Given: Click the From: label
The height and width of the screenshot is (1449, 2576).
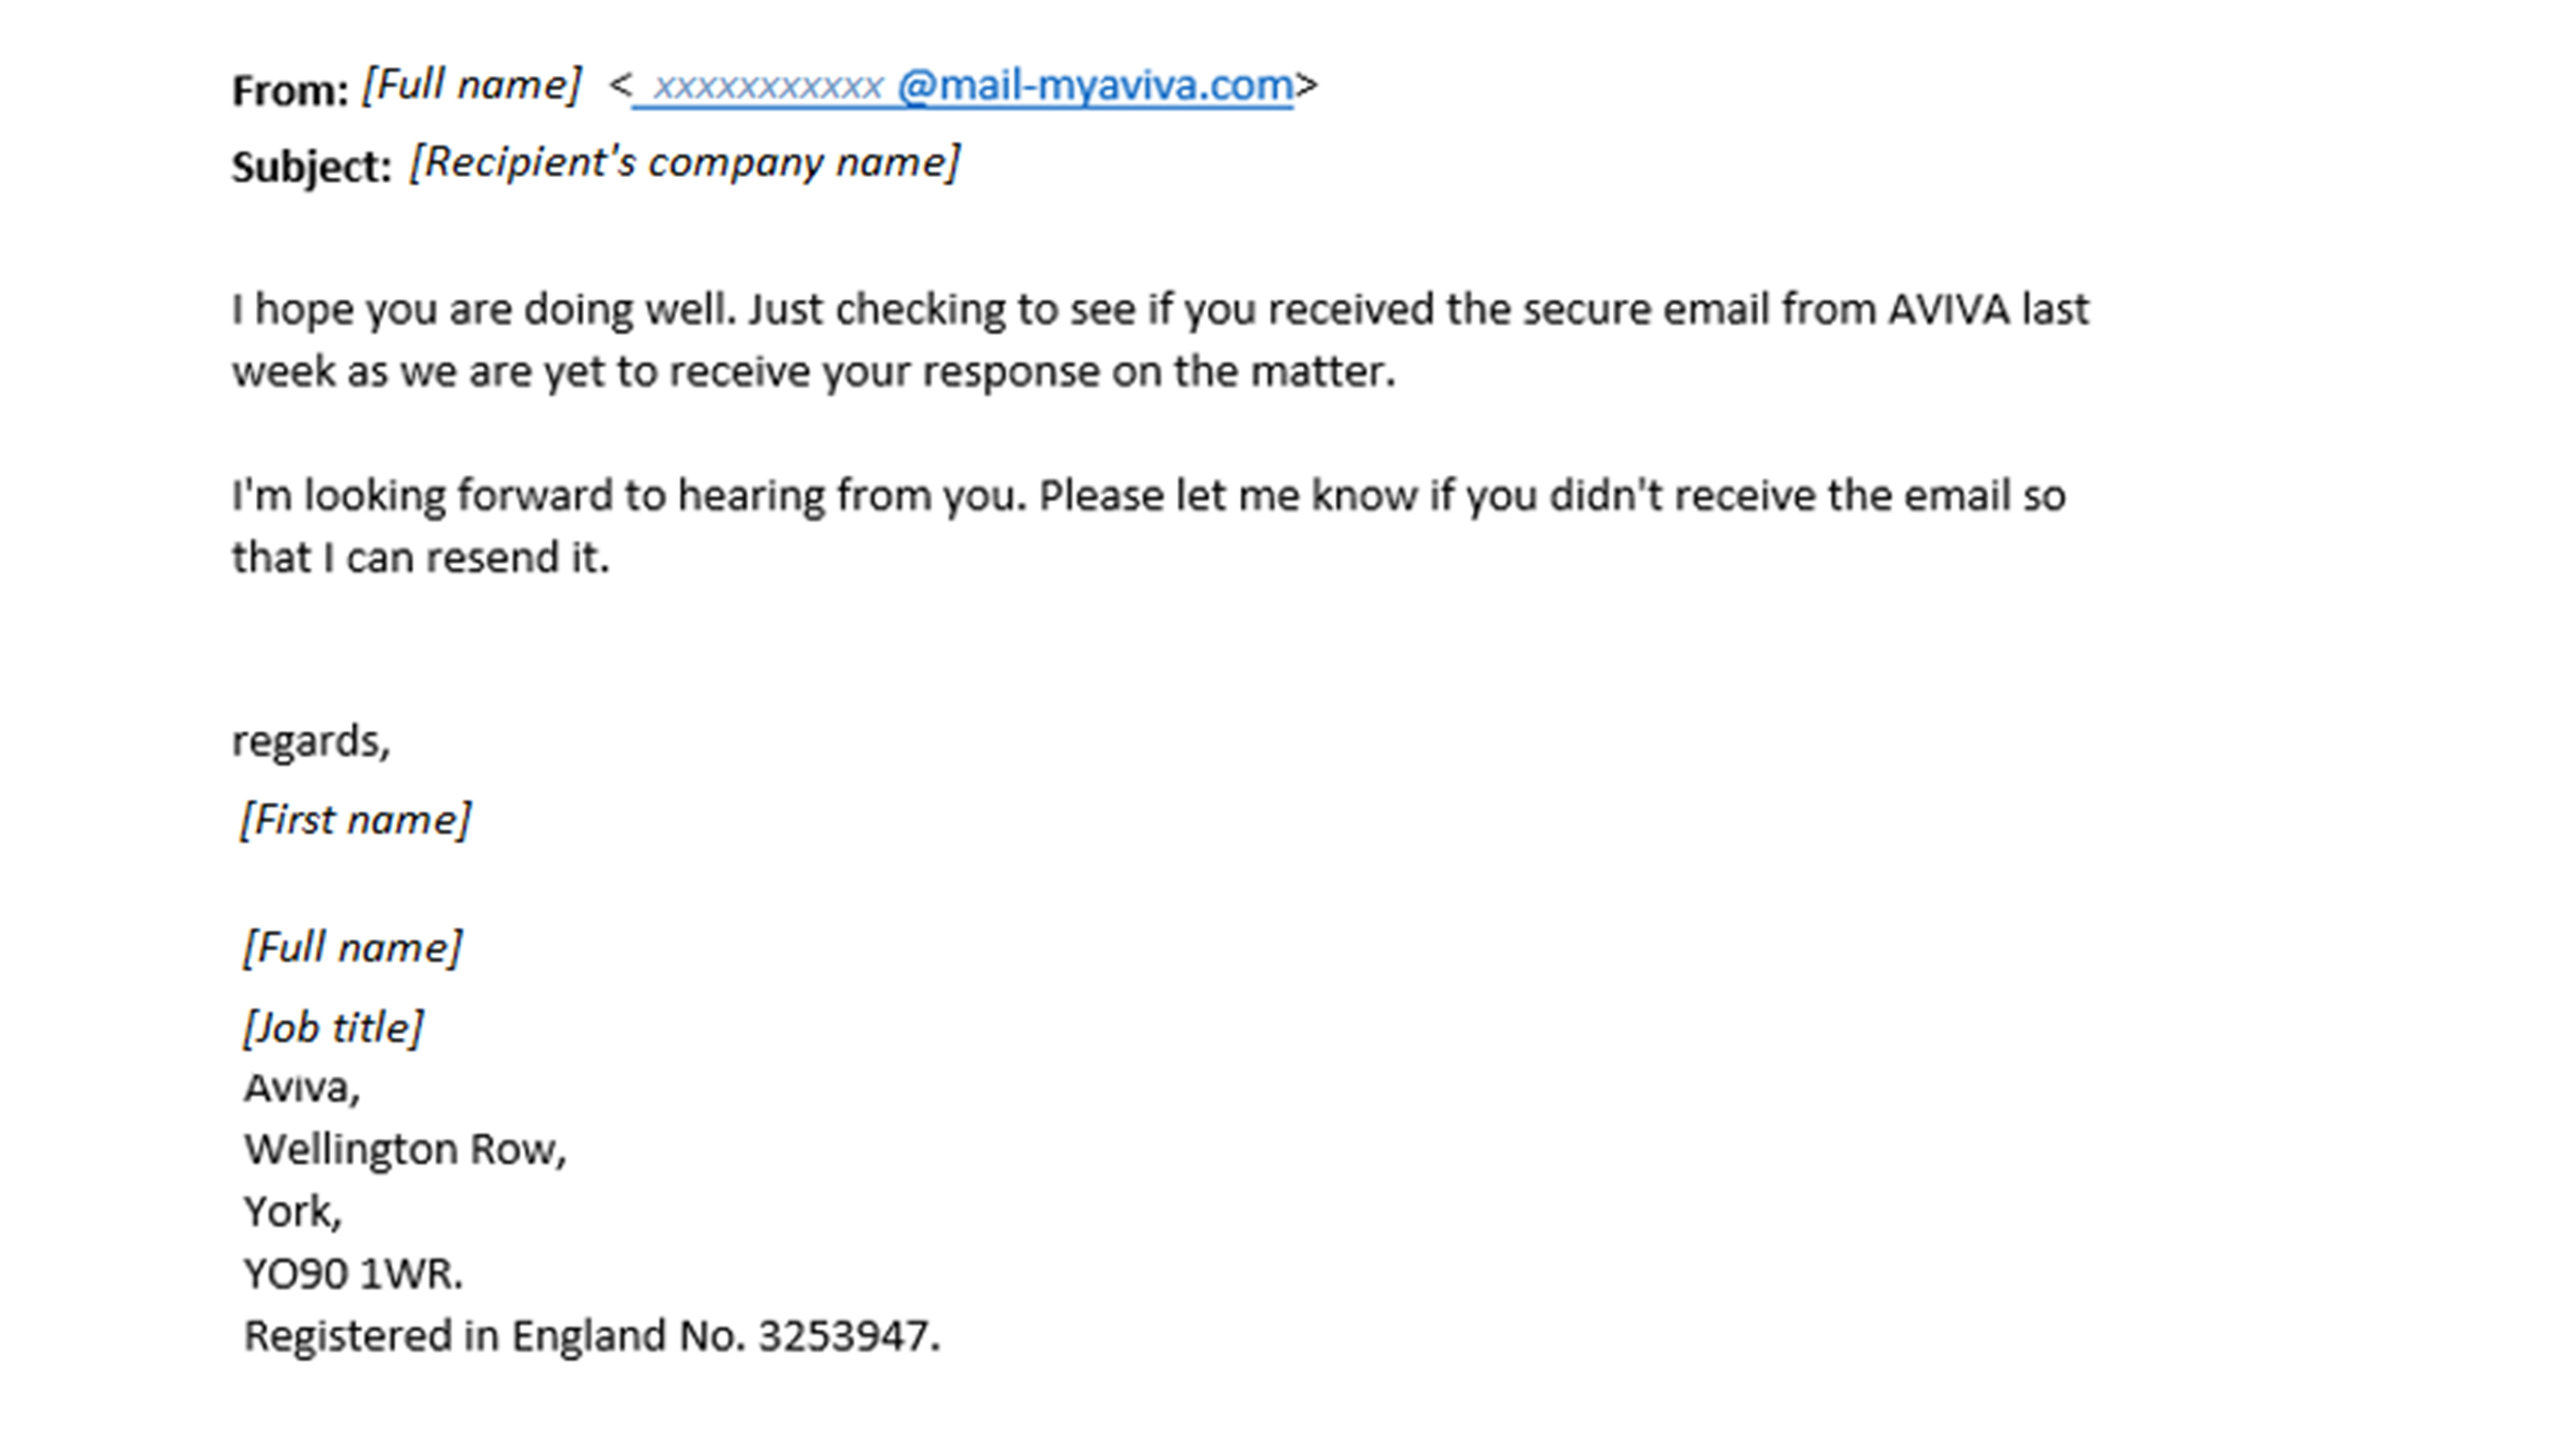Looking at the screenshot, I should tap(290, 90).
